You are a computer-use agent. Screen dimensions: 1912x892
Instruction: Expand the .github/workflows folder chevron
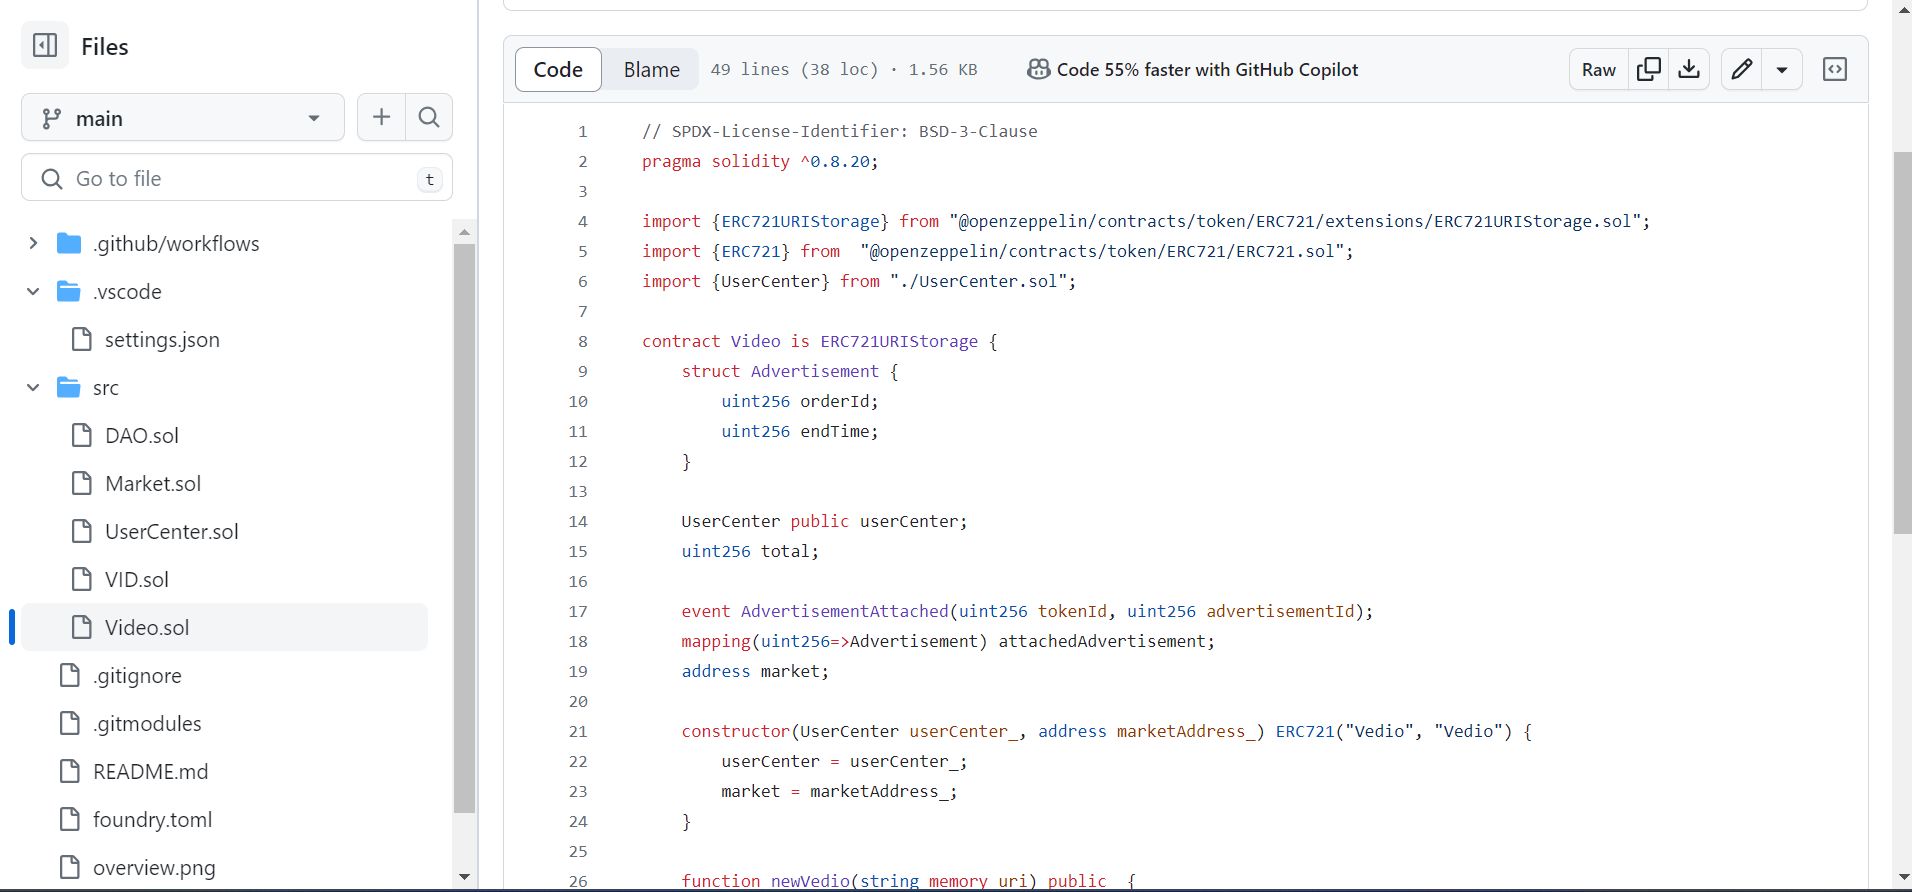pos(33,243)
